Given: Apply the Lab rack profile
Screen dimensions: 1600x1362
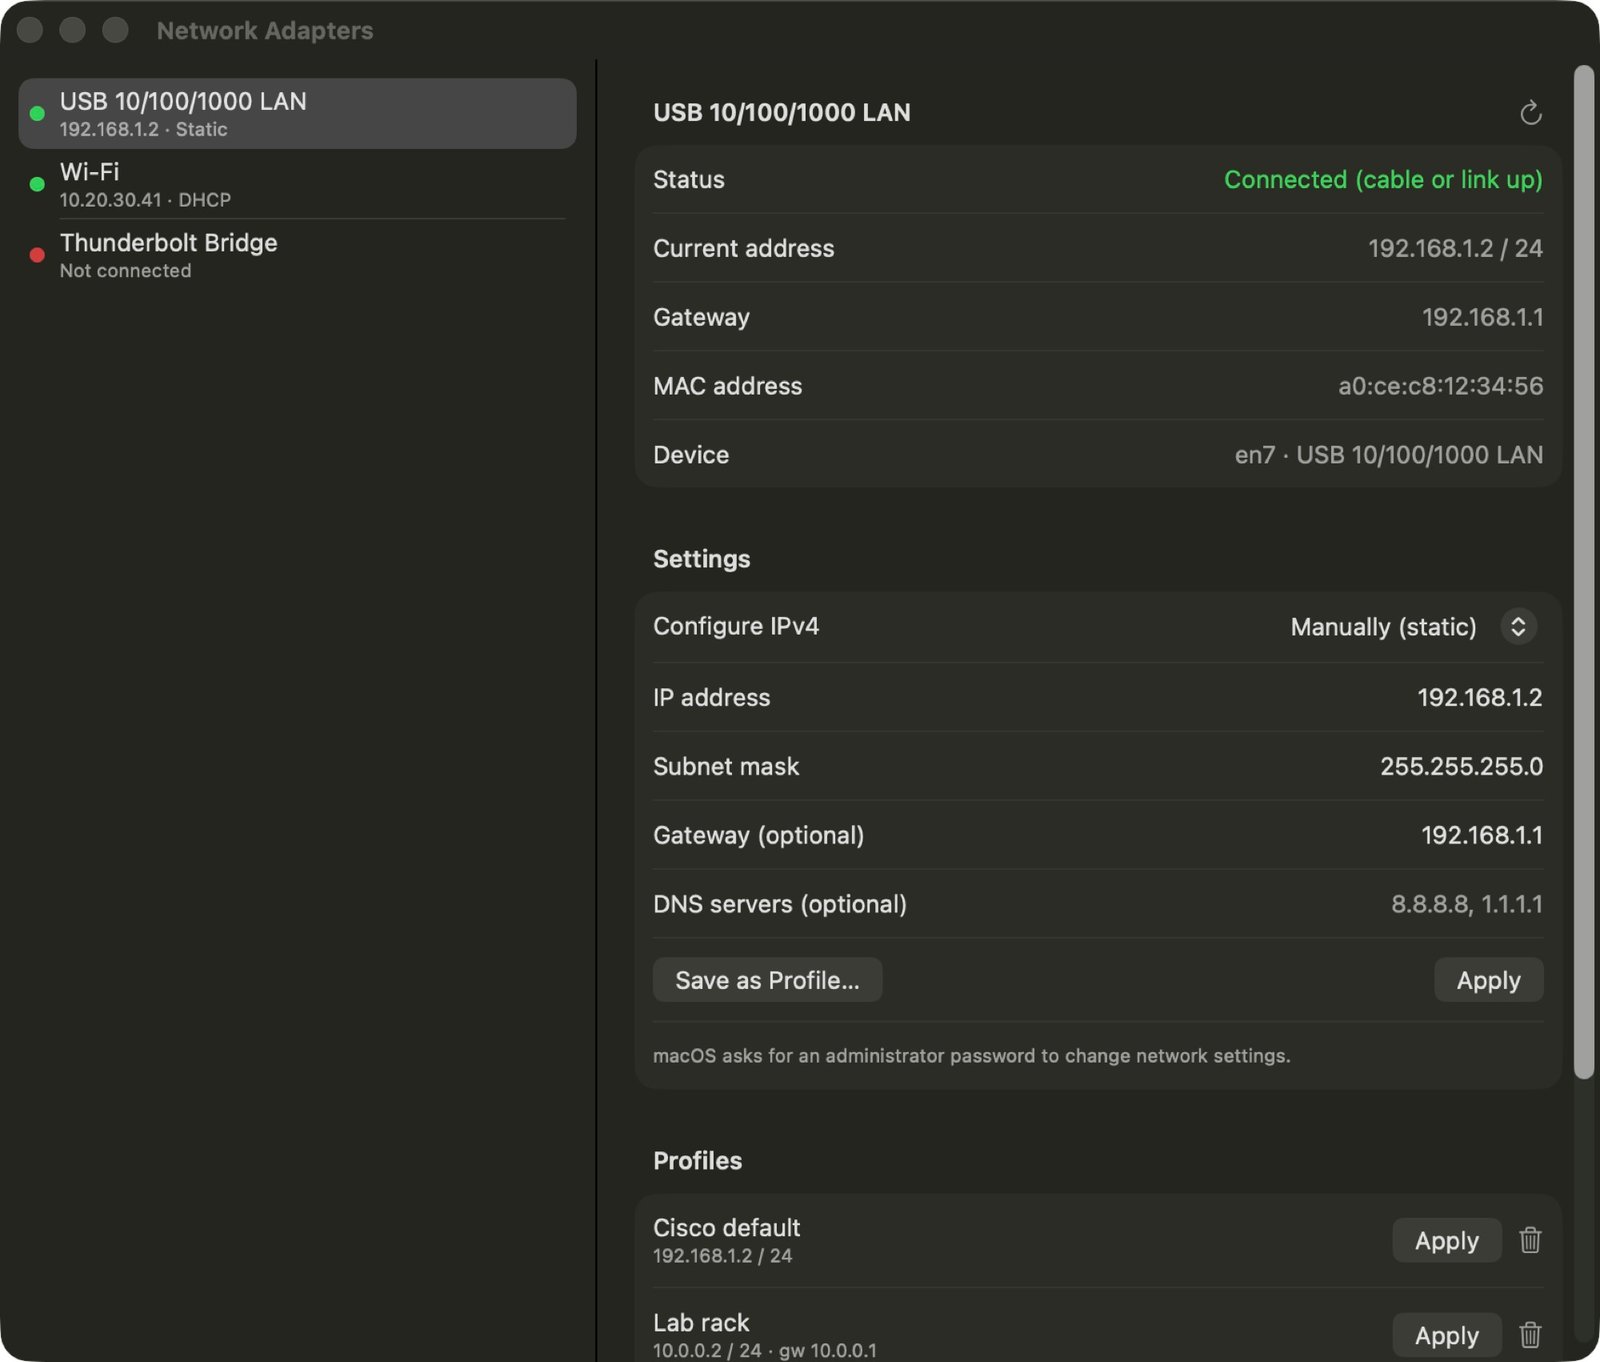Looking at the screenshot, I should (1446, 1335).
